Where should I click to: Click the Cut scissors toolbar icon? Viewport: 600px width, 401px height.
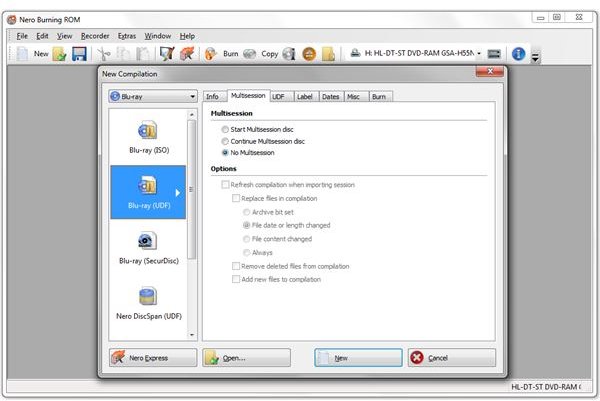103,54
